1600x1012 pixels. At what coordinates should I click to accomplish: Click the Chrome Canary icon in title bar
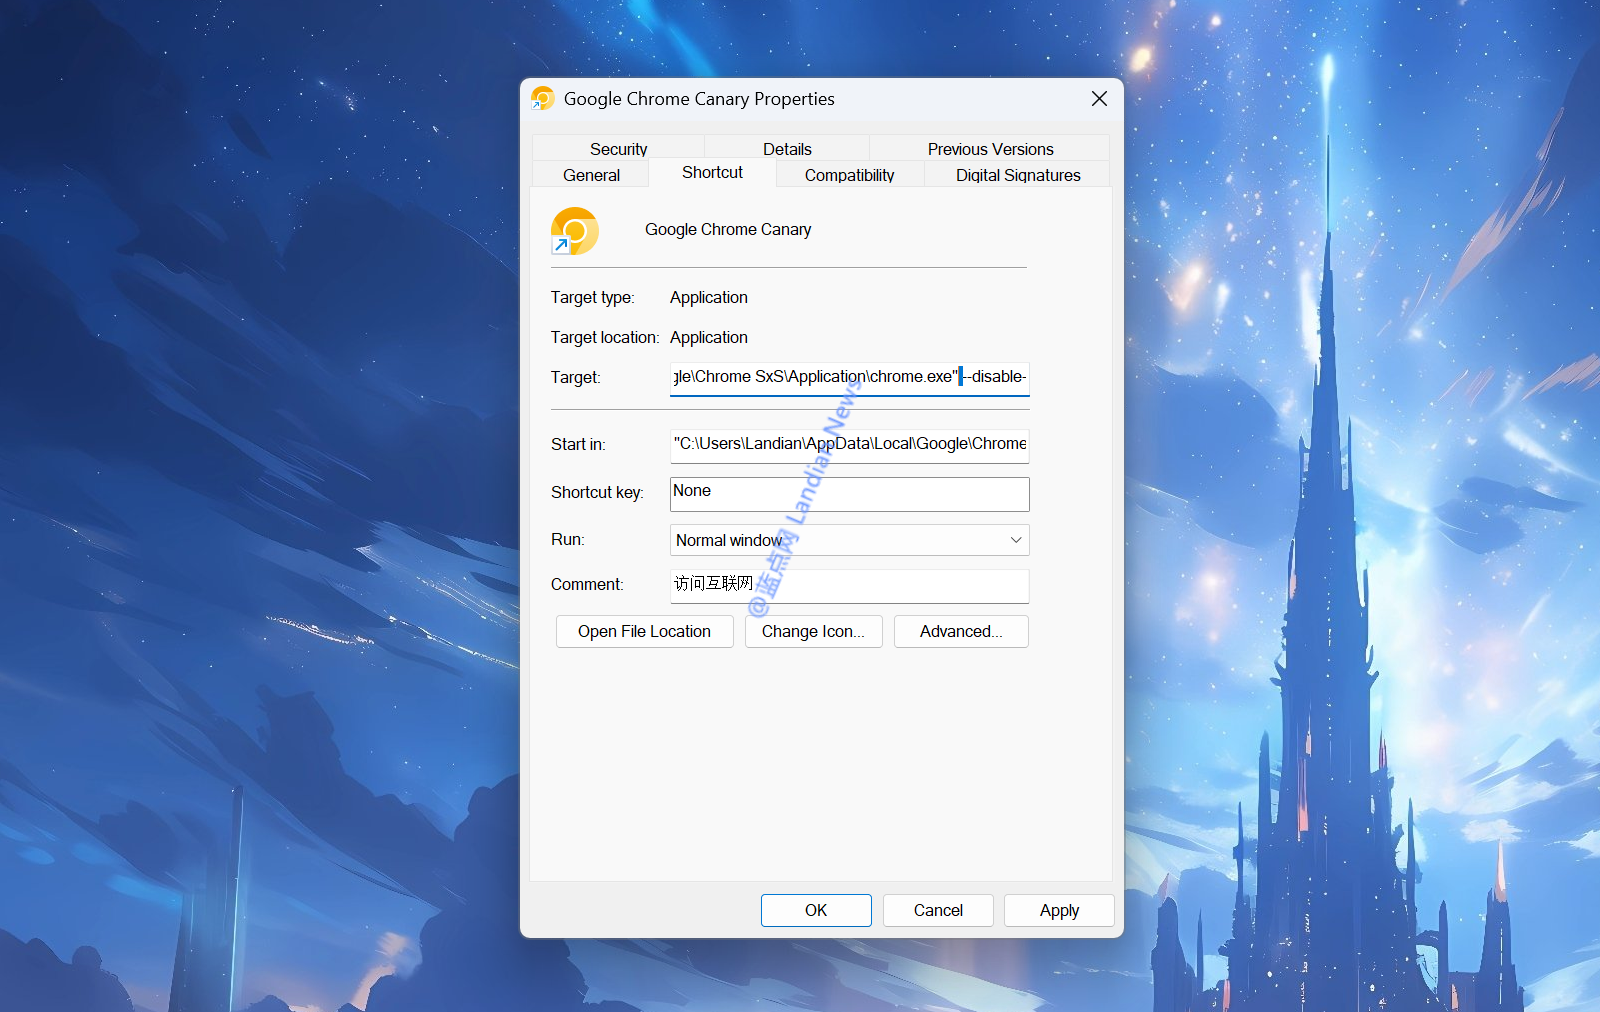click(543, 98)
